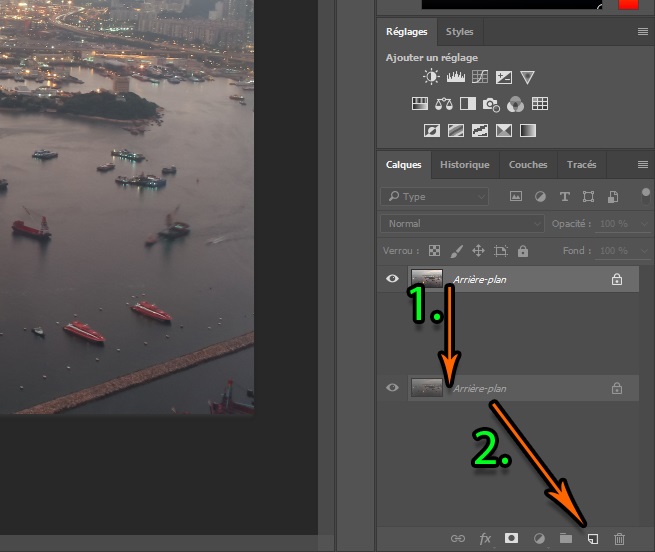Select the top Arrière-plan layer thumbnail

(x=427, y=279)
